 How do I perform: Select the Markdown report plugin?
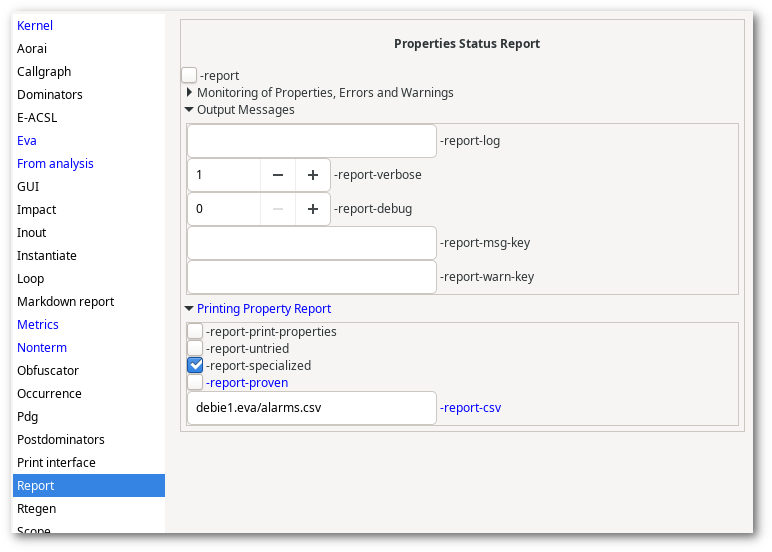click(x=65, y=301)
